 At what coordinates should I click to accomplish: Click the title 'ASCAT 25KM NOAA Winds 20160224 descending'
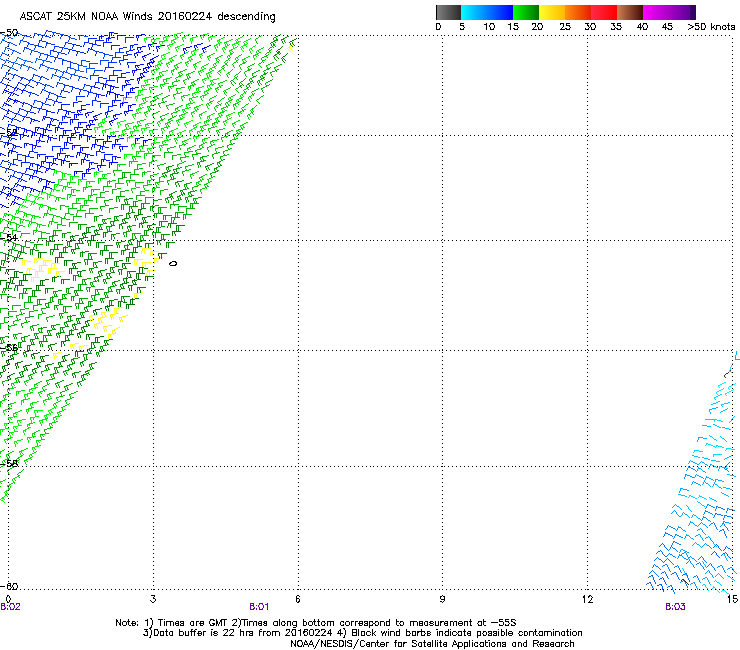[147, 16]
